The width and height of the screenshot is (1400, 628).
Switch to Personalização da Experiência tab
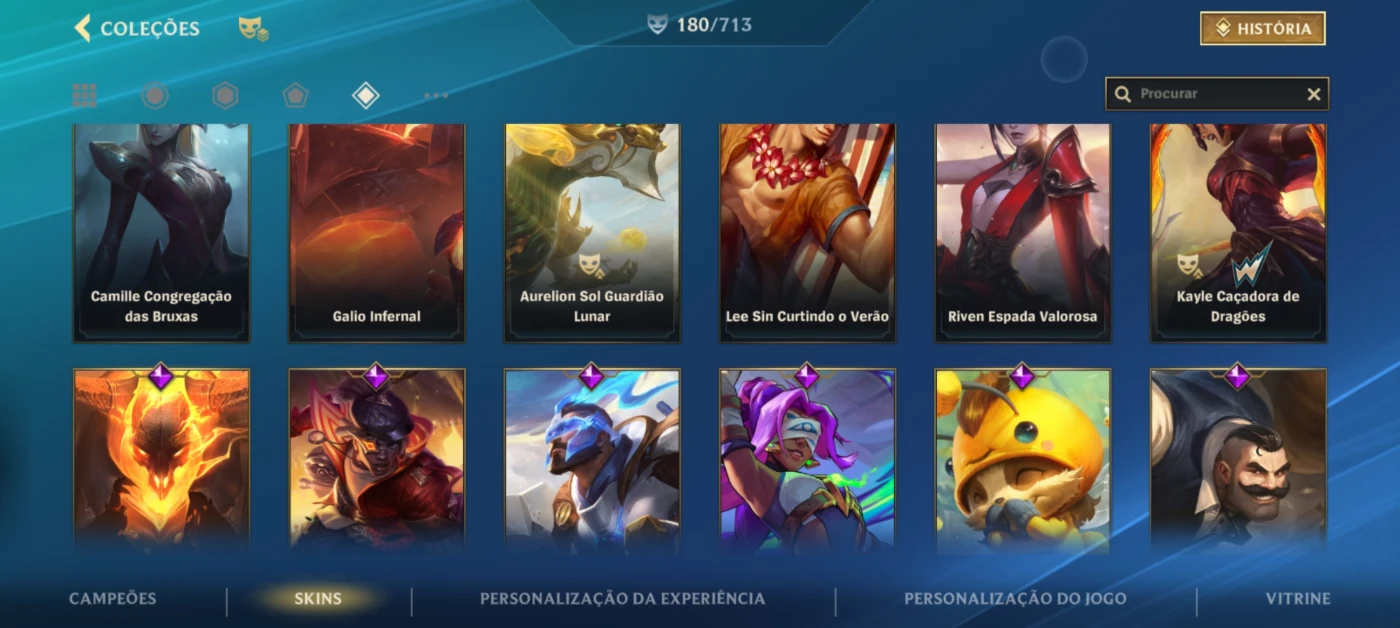point(623,599)
